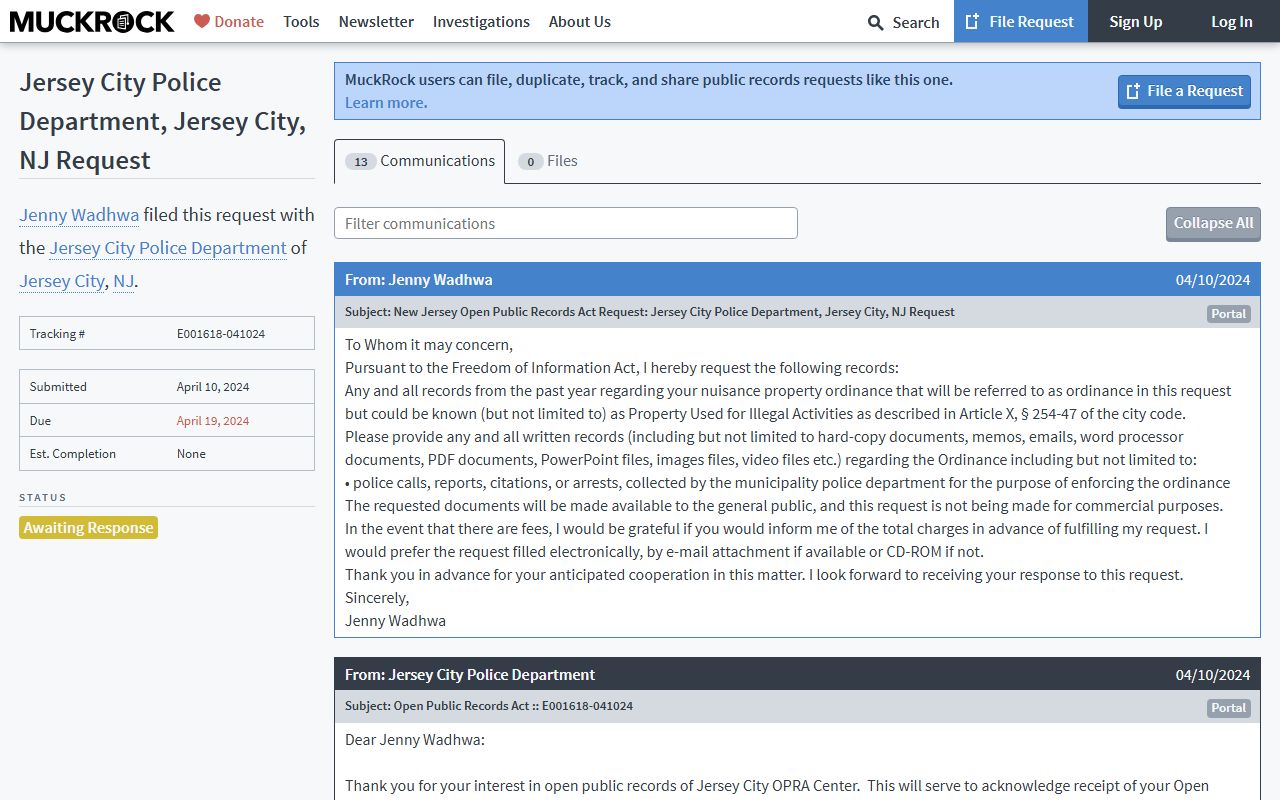Select tracking number E001618-041024
Viewport: 1280px width, 800px height.
(221, 334)
